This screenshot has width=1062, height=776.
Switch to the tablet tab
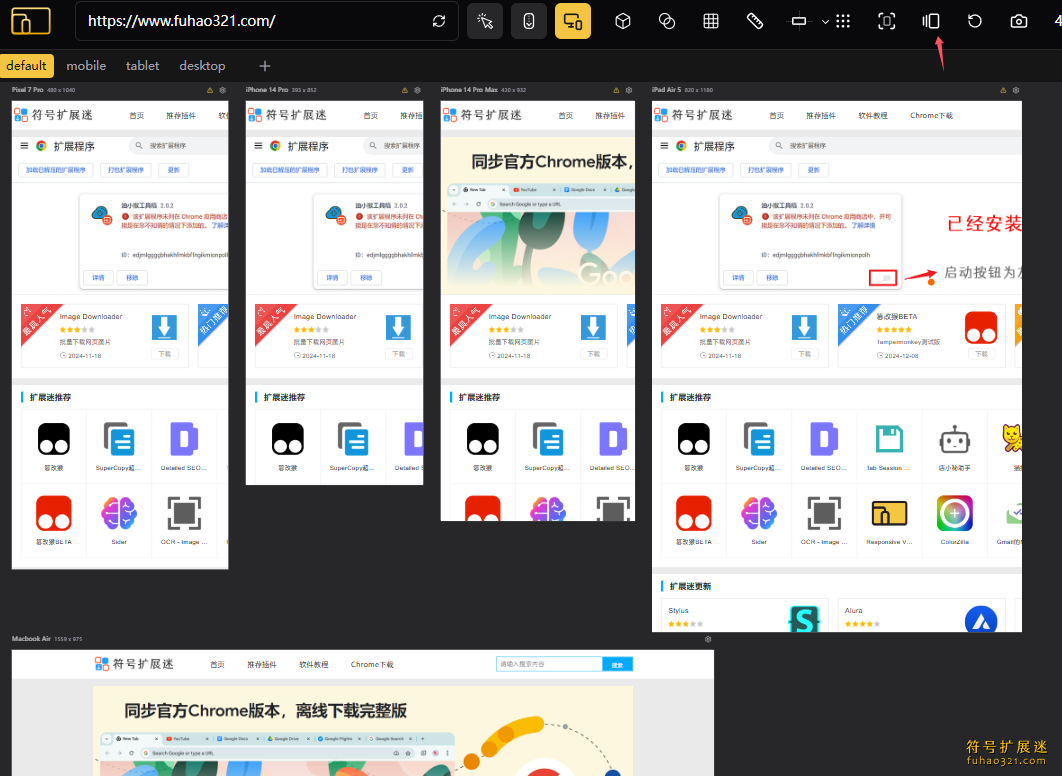pyautogui.click(x=142, y=66)
